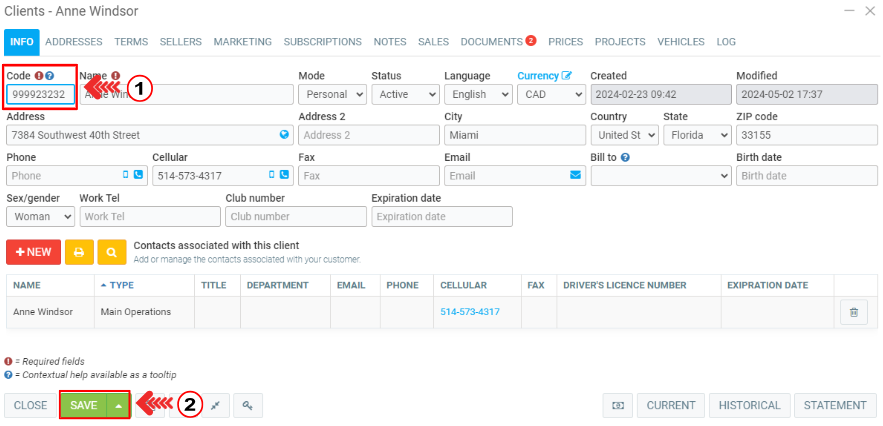Viewport: 883px width, 426px height.
Task: Click the globe icon in Address field
Action: 283,135
